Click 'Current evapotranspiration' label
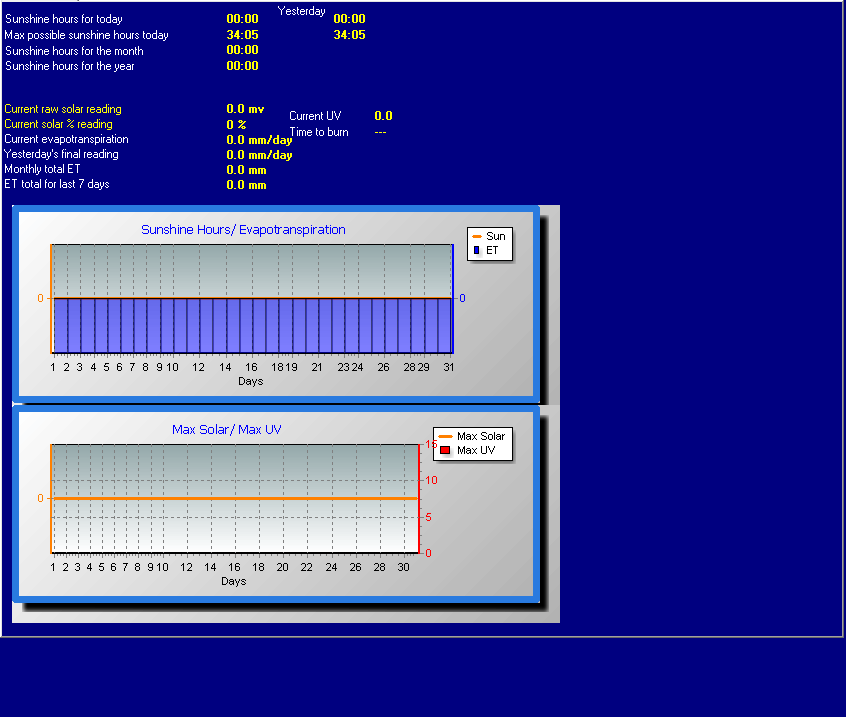This screenshot has height=717, width=846. [x=66, y=139]
